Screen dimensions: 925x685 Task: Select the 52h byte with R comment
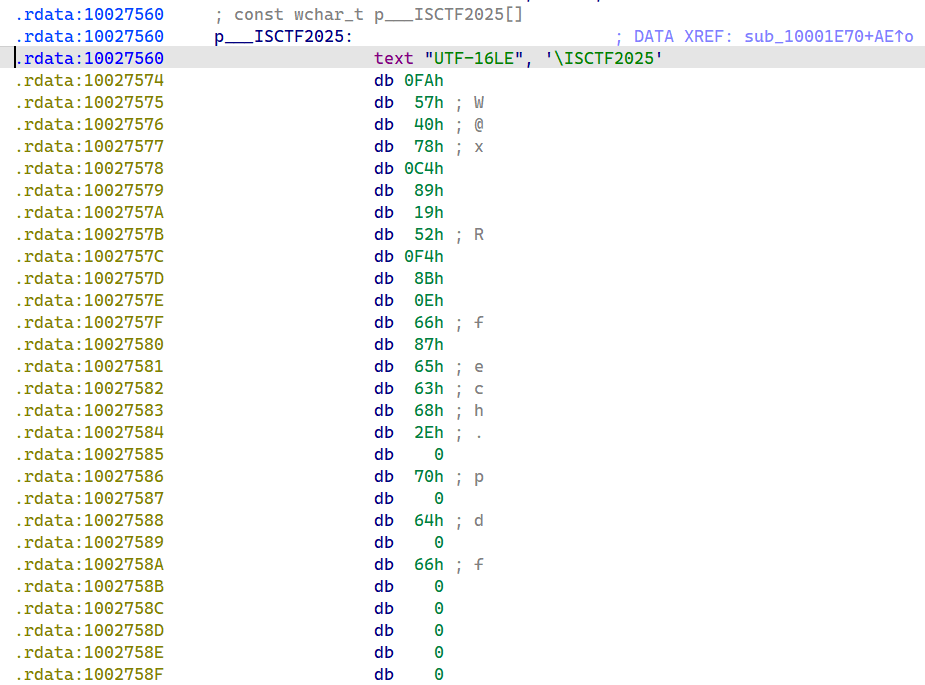pyautogui.click(x=429, y=235)
